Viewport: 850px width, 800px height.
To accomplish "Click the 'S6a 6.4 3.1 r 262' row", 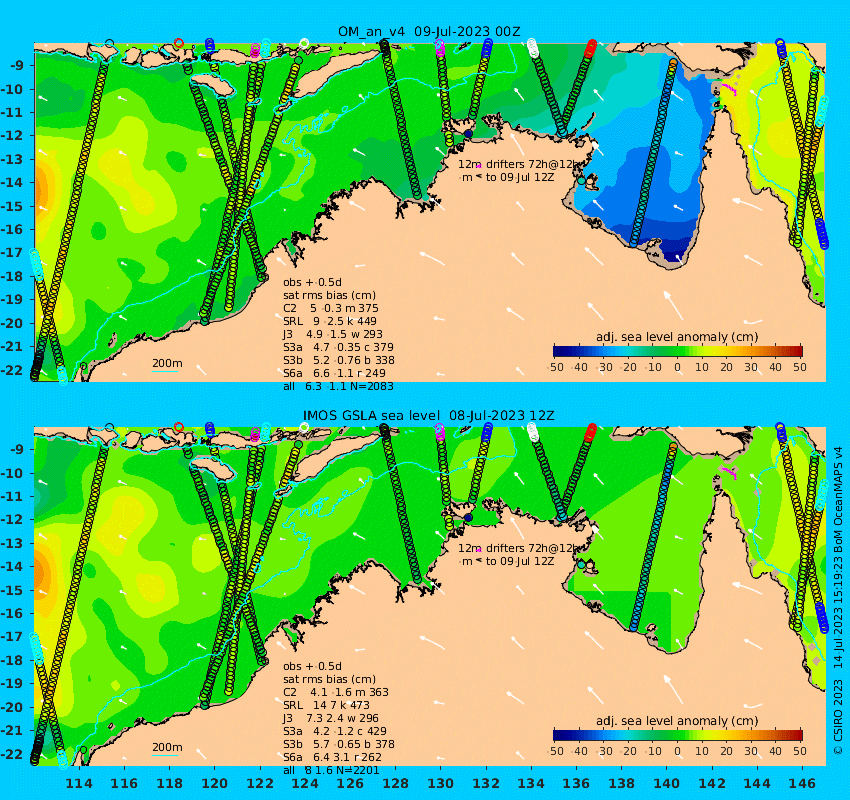I will 333,757.
